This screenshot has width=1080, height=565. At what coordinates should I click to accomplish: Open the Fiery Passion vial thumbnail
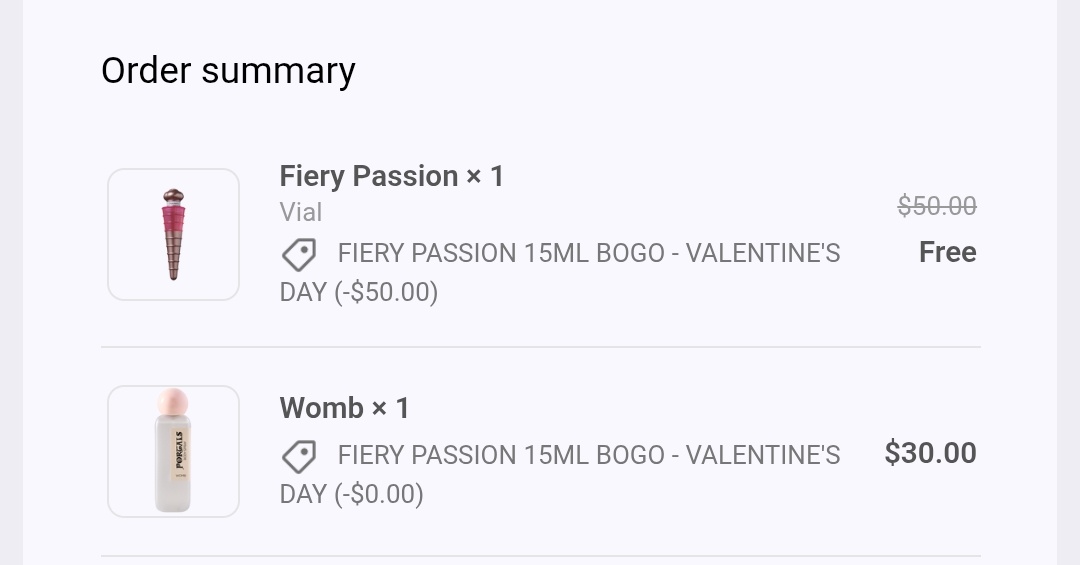(x=173, y=234)
